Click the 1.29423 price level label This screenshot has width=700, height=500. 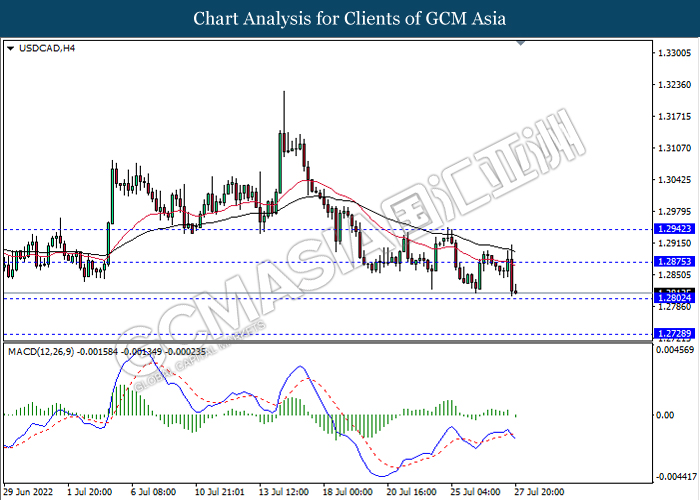tap(674, 229)
